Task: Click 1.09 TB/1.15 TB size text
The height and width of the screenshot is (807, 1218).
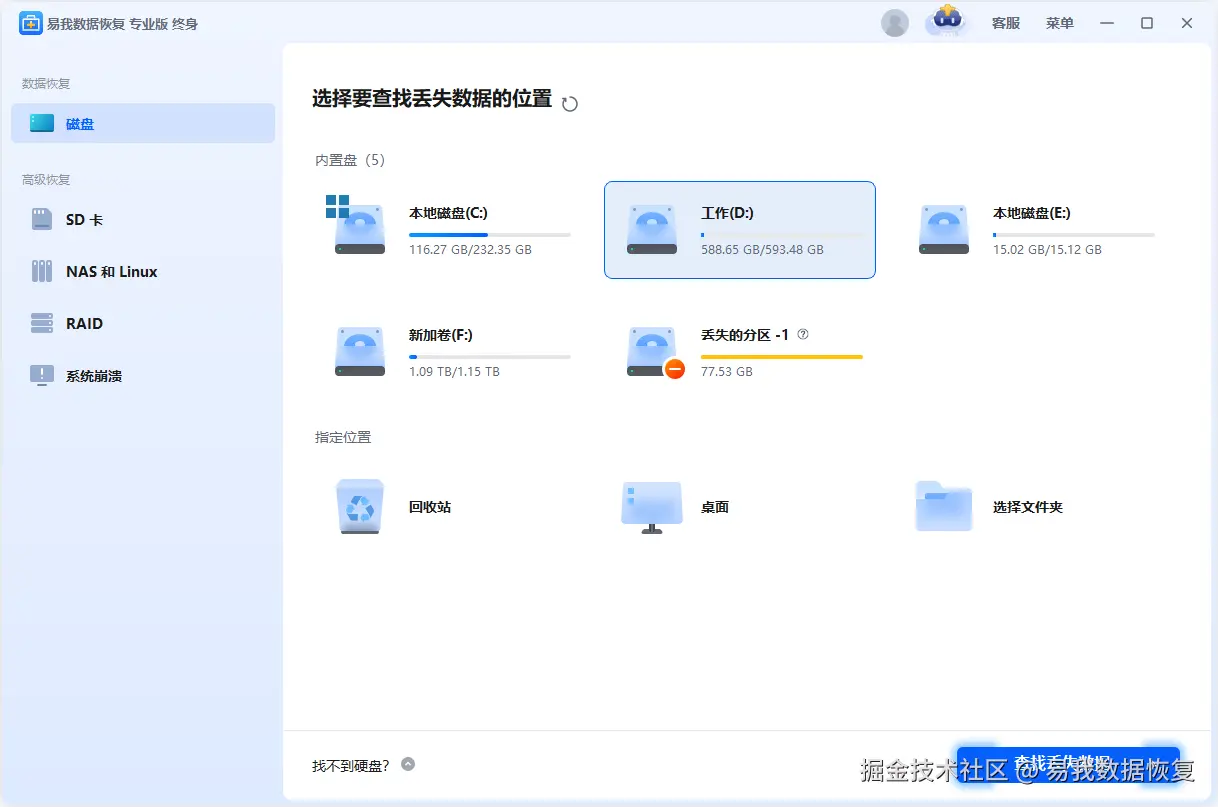Action: pos(454,371)
